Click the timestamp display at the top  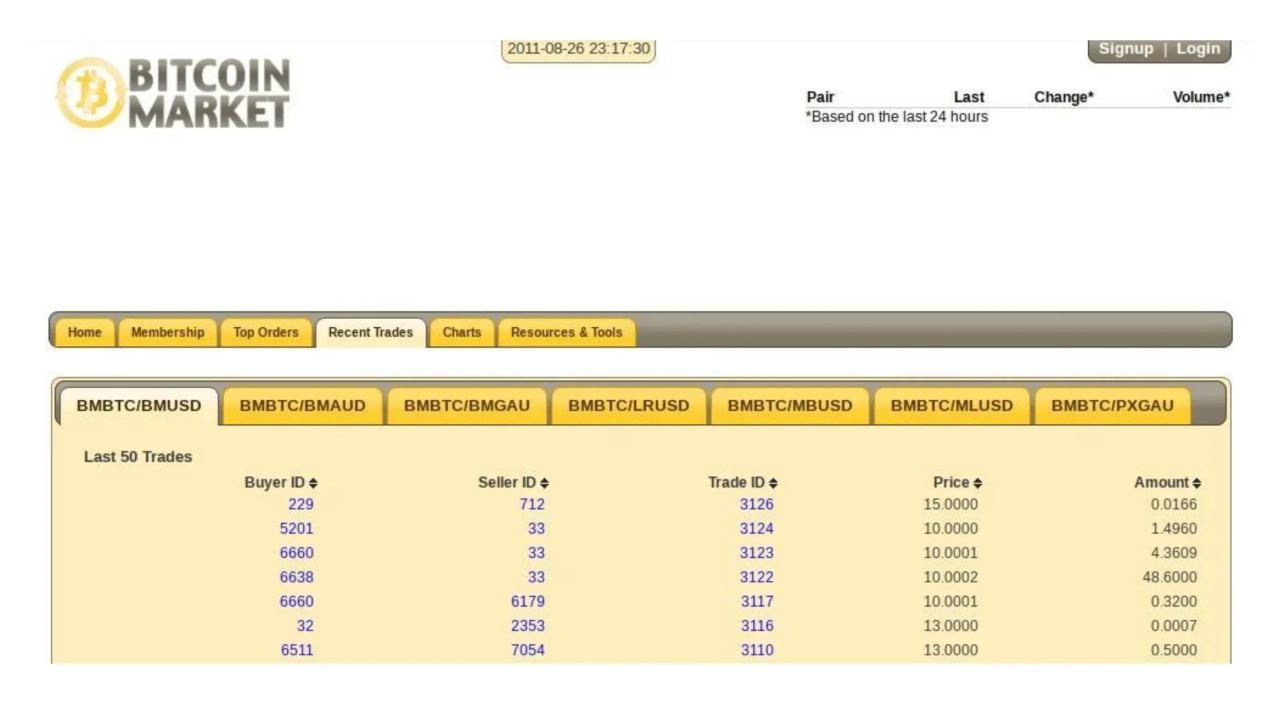pyautogui.click(x=578, y=48)
